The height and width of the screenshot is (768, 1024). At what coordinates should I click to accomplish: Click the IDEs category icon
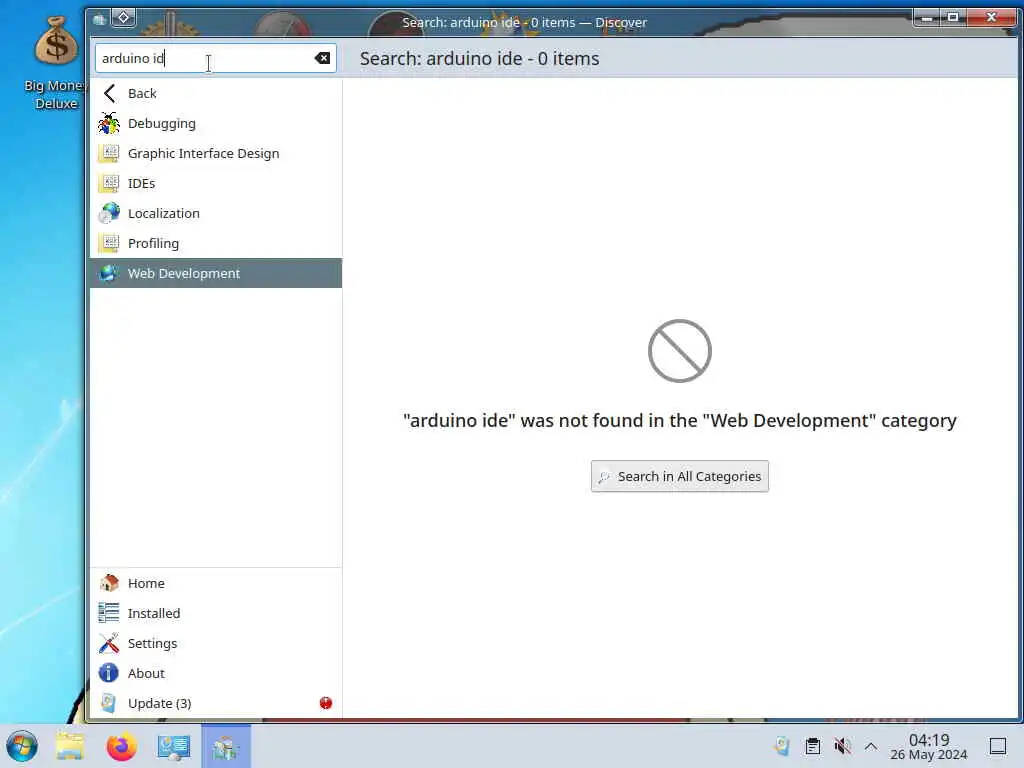[x=109, y=184]
